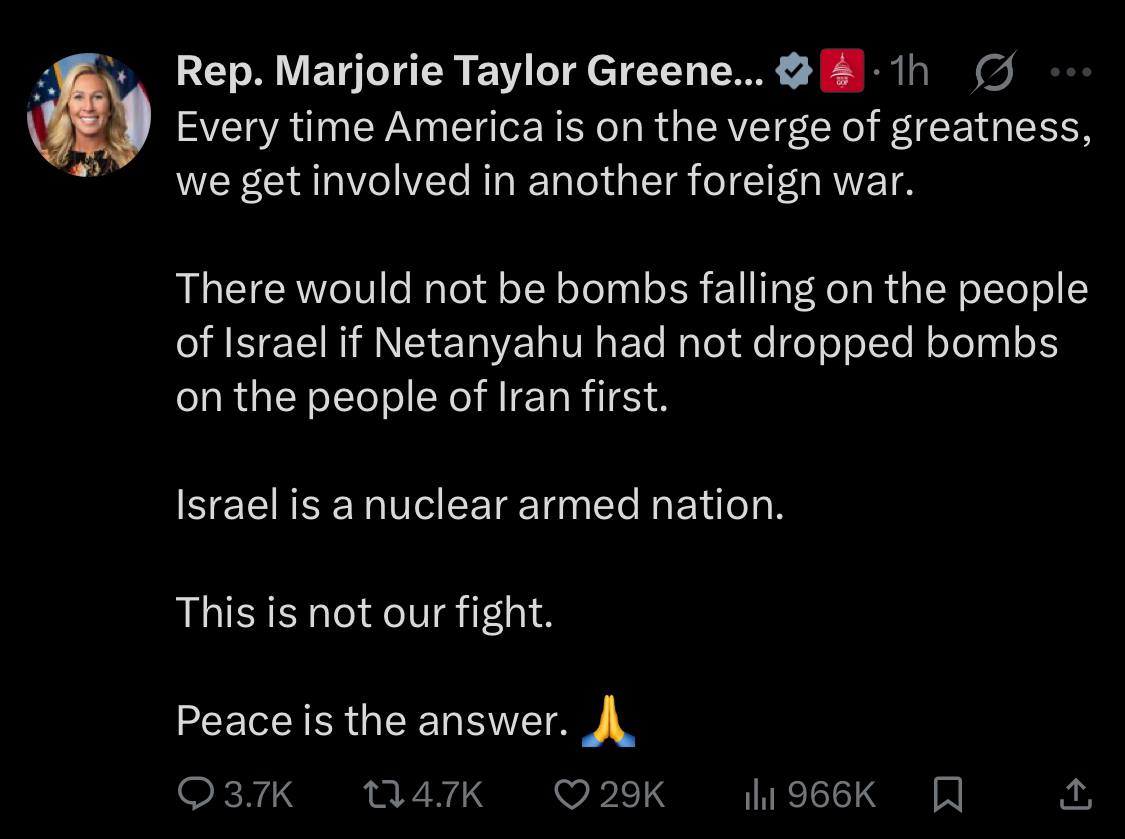
Task: Open Marjorie Taylor Greene's profile picture
Action: (x=89, y=115)
